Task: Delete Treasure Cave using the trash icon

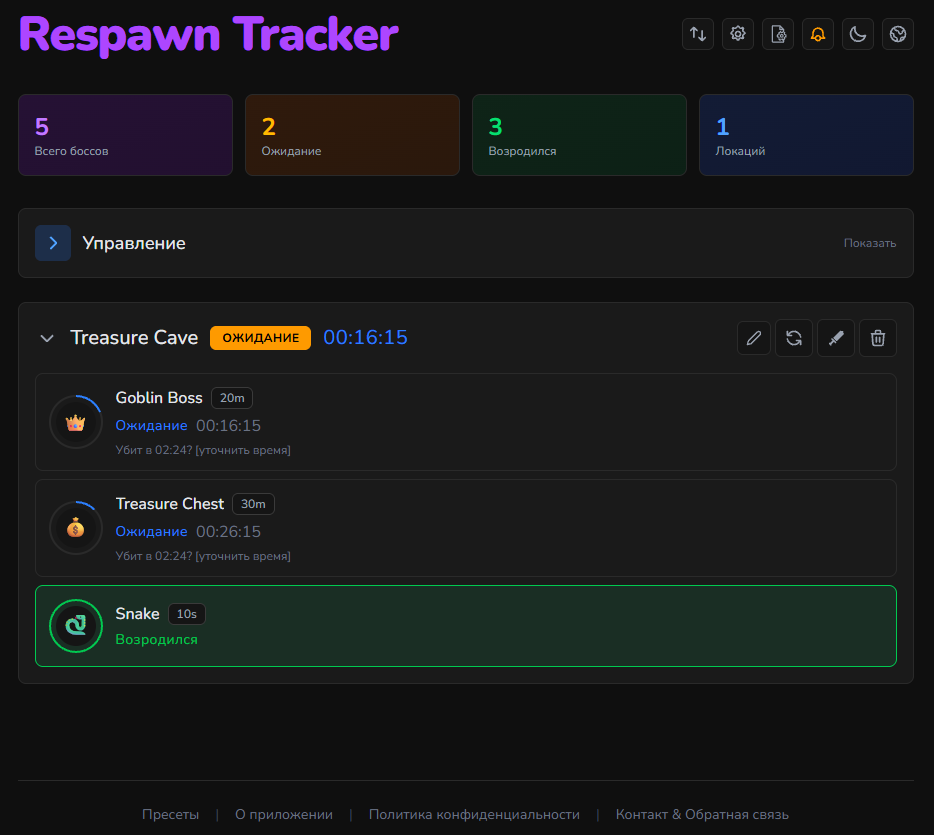Action: (878, 338)
